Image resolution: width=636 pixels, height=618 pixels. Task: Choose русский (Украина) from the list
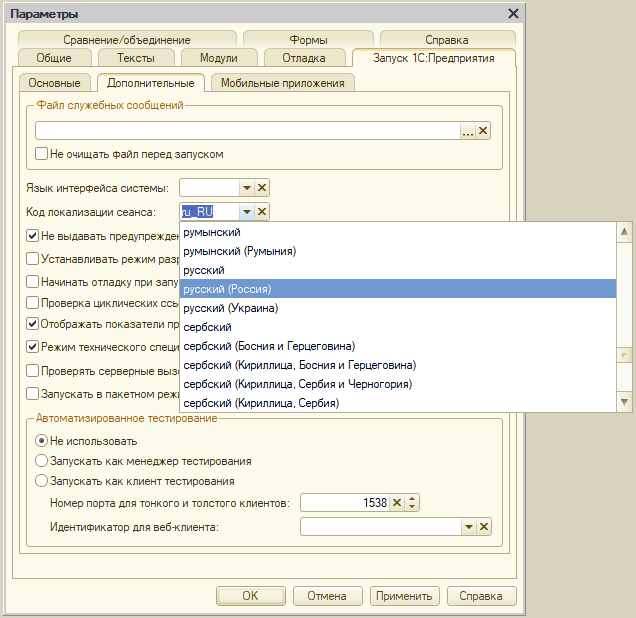coord(398,308)
